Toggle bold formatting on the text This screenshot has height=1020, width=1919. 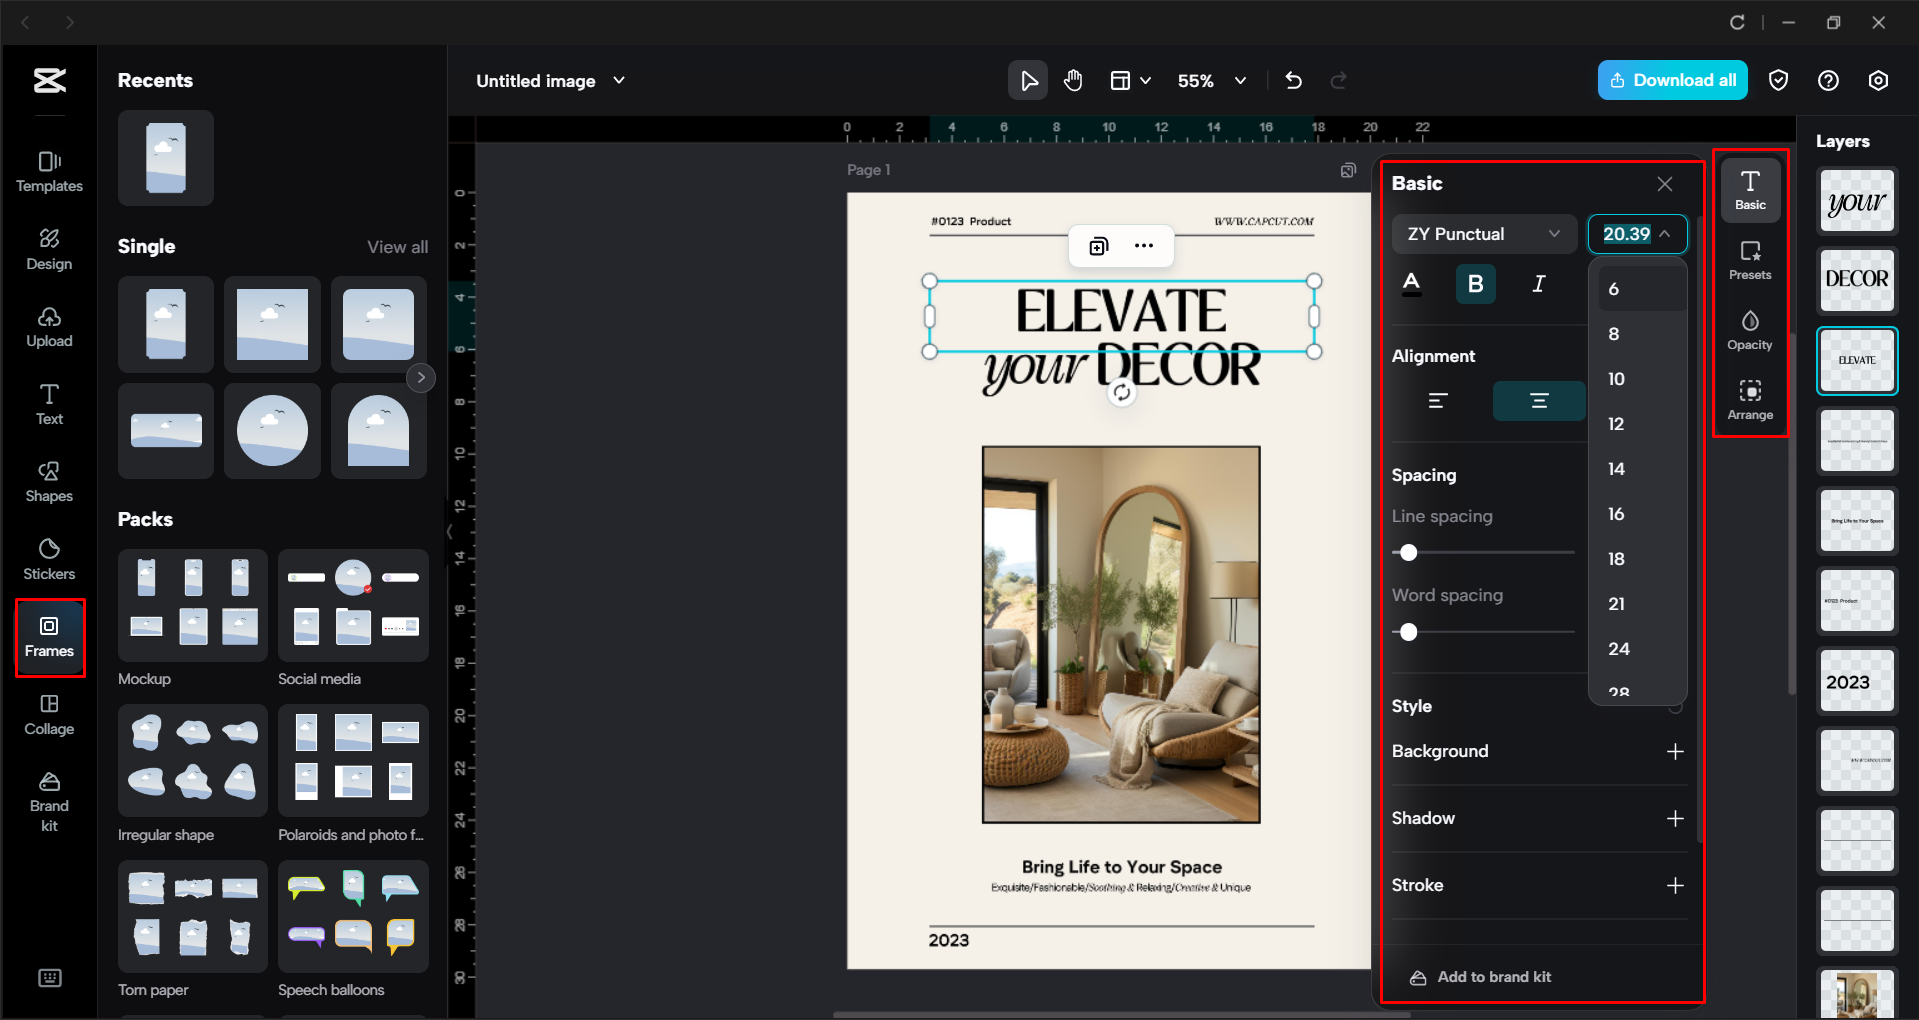(x=1475, y=284)
